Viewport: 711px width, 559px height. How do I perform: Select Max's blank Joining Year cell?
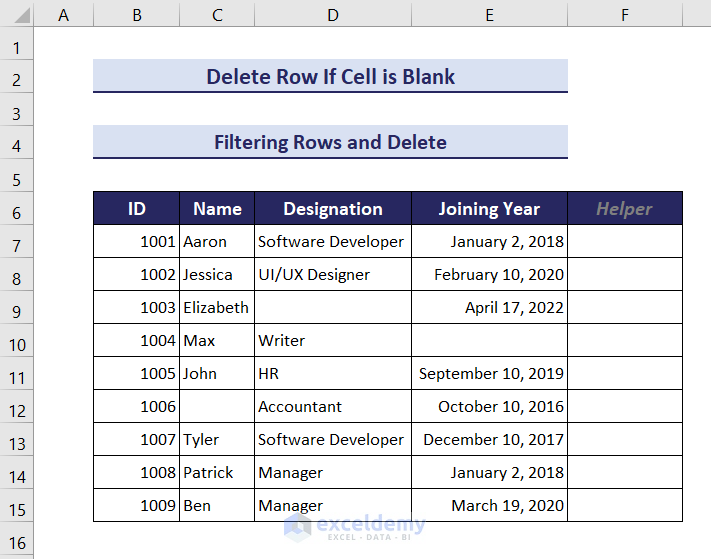[x=489, y=341]
